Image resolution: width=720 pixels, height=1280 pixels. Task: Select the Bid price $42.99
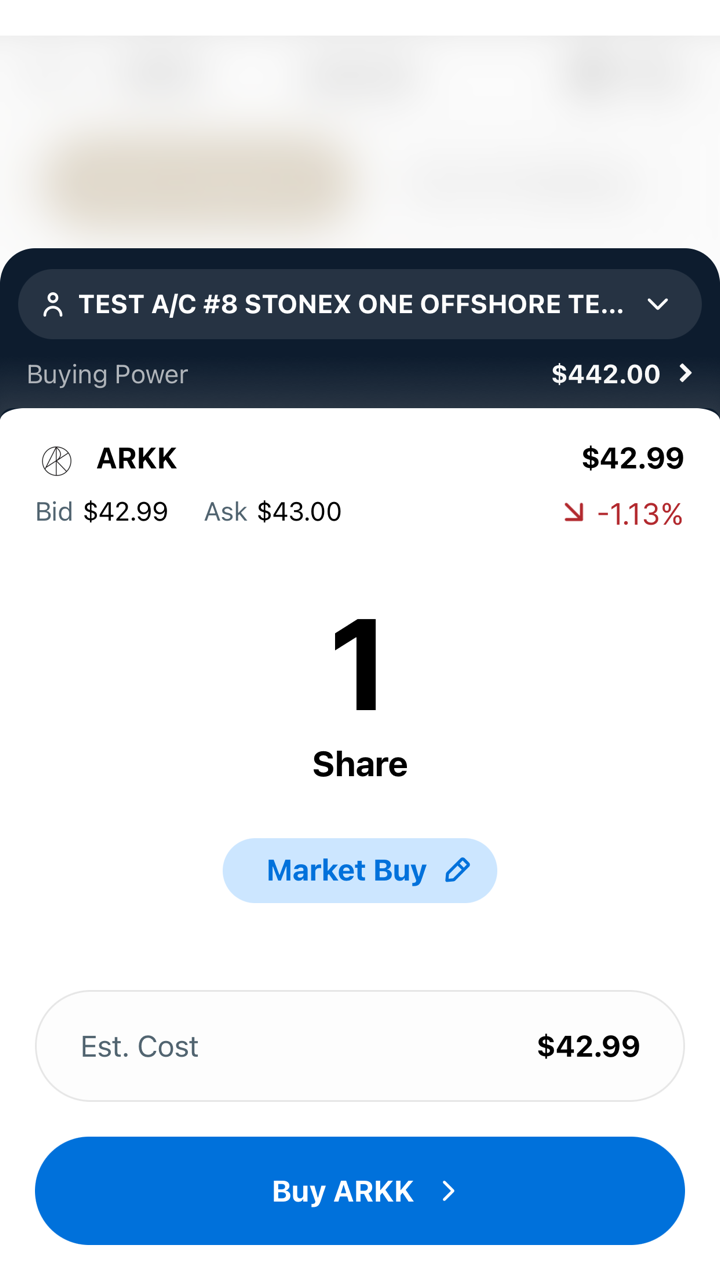pyautogui.click(x=125, y=512)
